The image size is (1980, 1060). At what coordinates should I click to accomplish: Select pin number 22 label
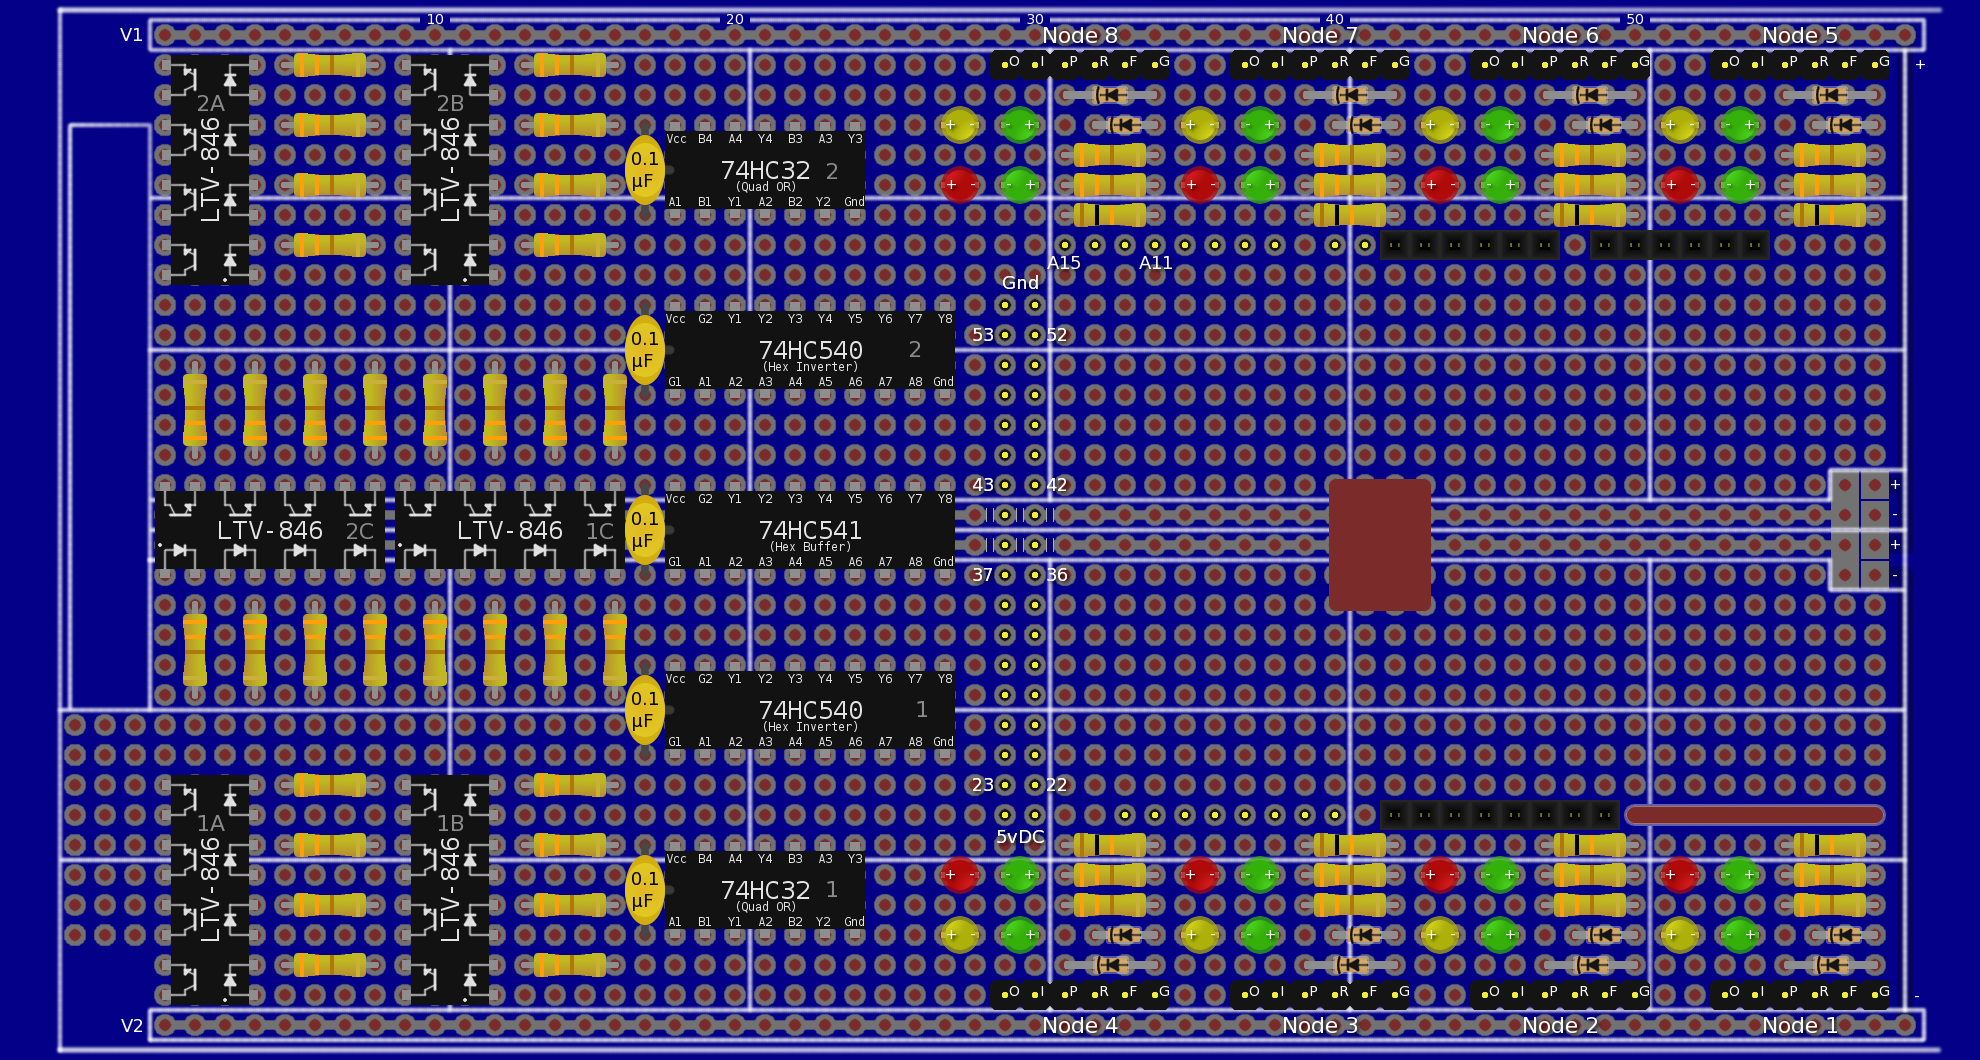[1057, 785]
